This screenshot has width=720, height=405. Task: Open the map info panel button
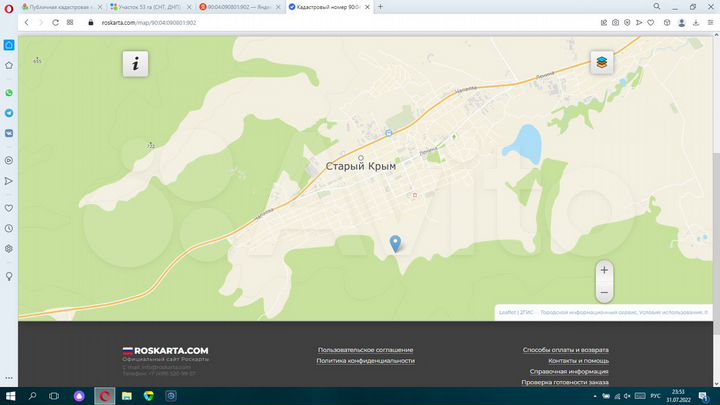click(135, 64)
